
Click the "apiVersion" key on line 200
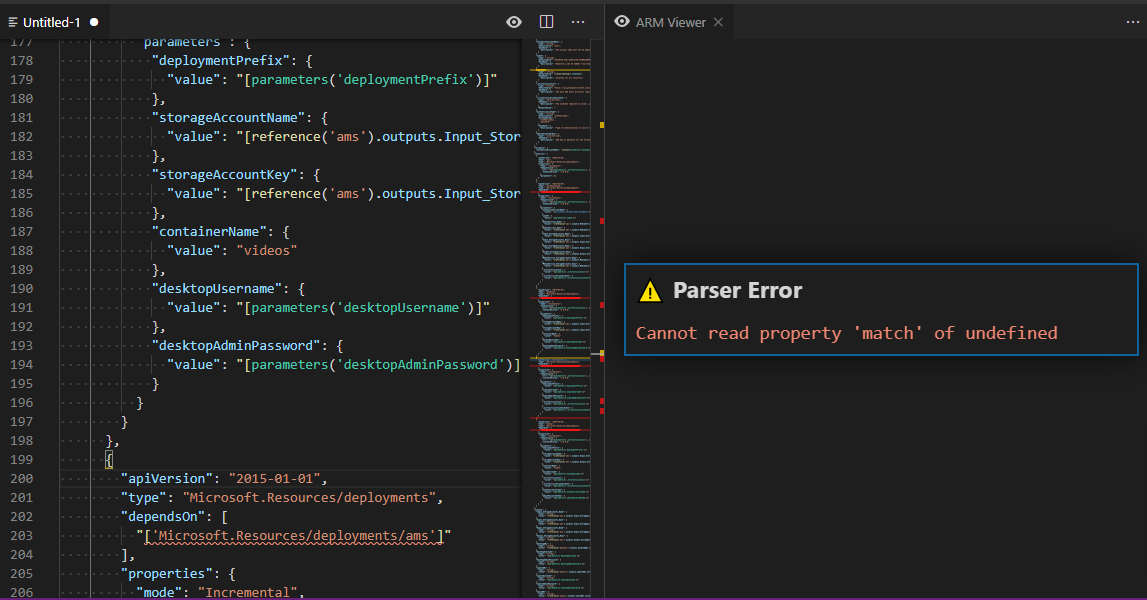[167, 479]
